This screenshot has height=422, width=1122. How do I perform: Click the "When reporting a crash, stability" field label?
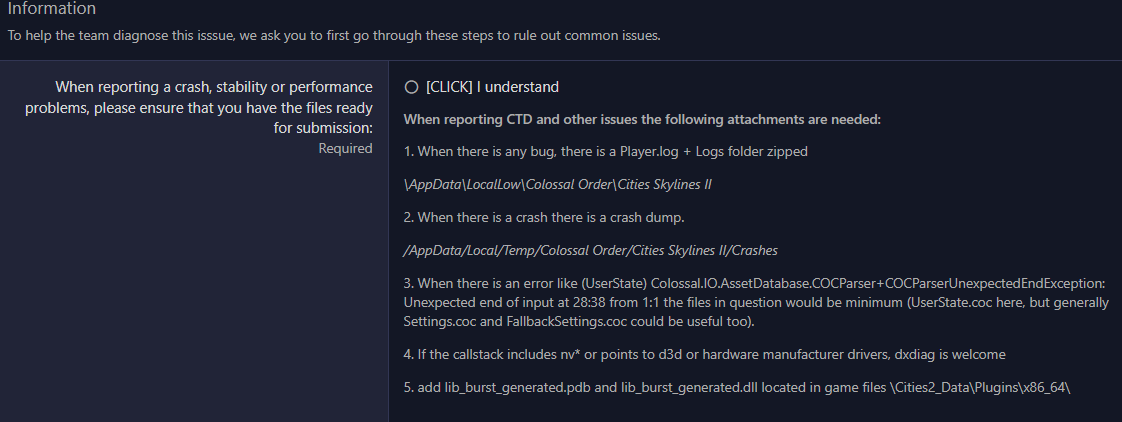point(214,87)
